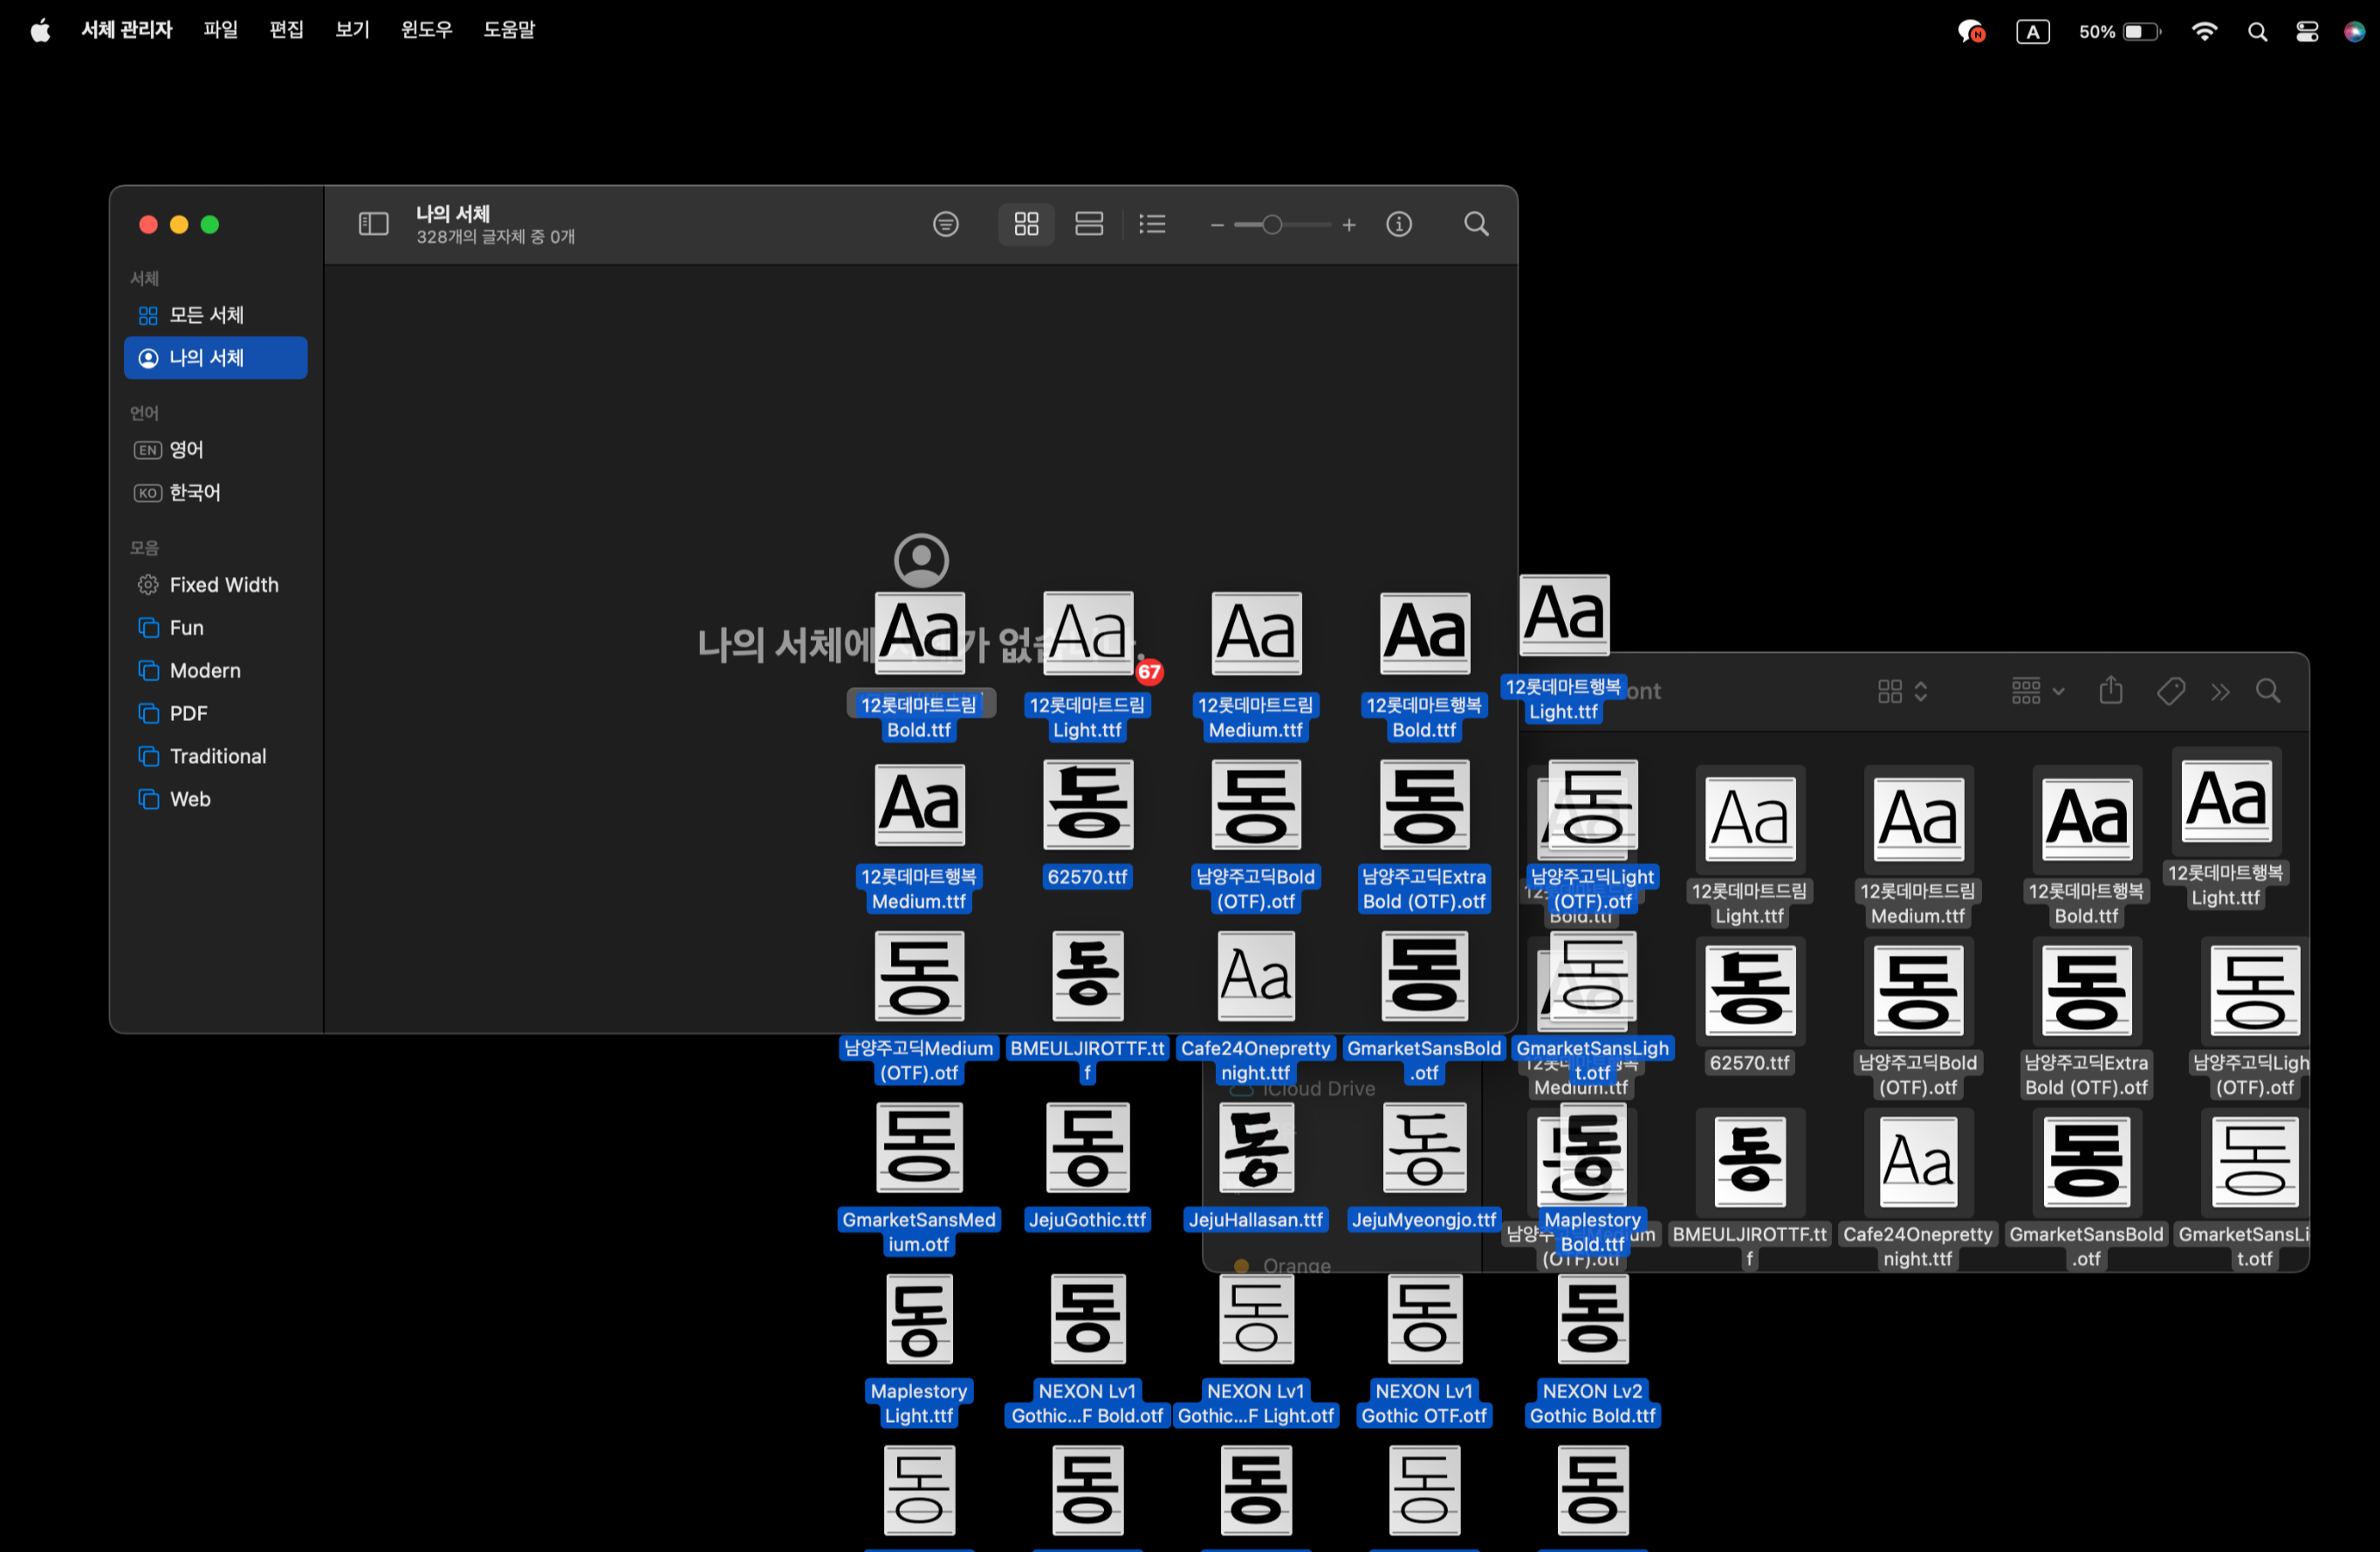Open the Web collection
This screenshot has height=1552, width=2380.
pyautogui.click(x=215, y=800)
